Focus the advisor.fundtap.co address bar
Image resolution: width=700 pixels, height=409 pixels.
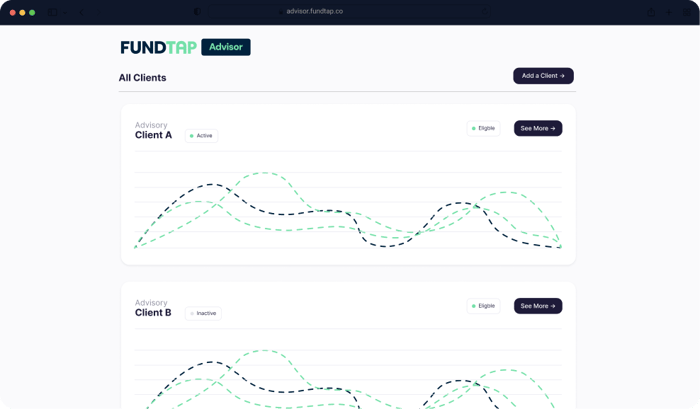[x=349, y=12]
